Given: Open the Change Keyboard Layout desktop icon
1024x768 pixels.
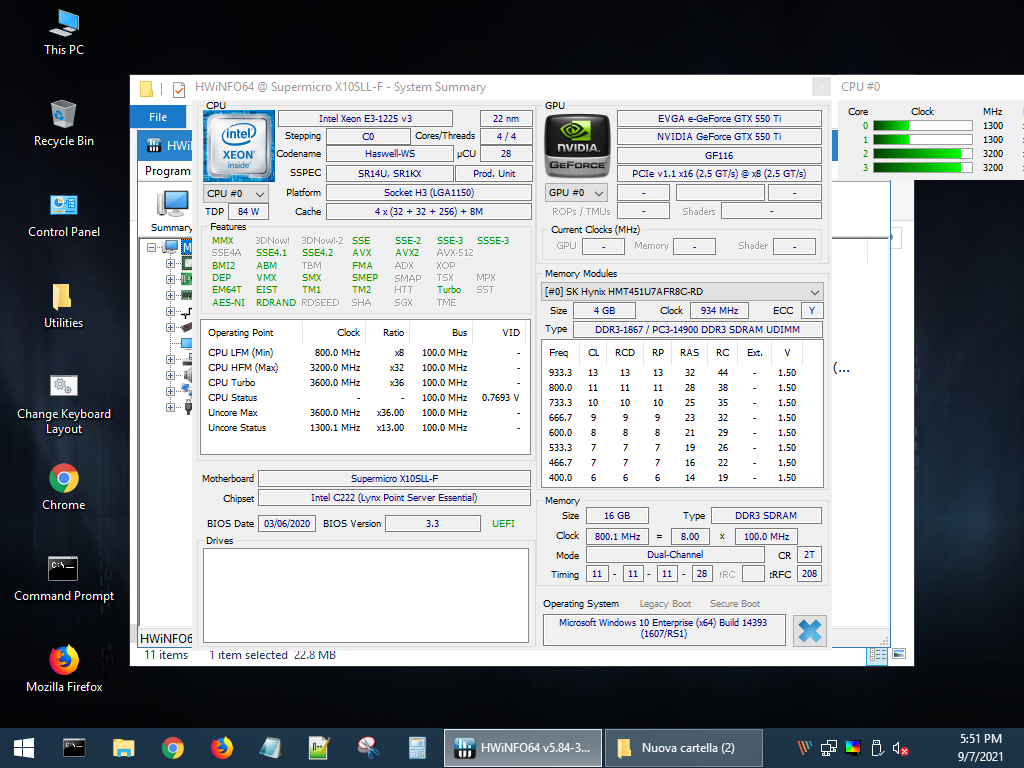Looking at the screenshot, I should (64, 405).
